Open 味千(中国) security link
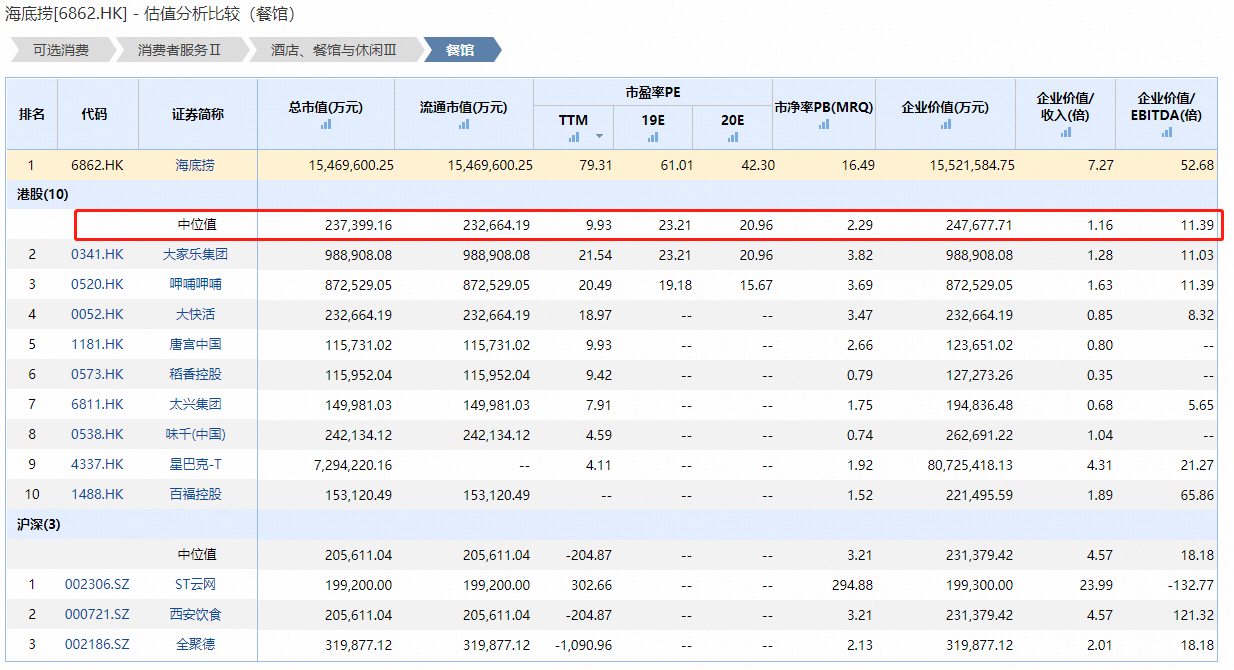Viewport: 1234px width, 670px height. click(x=195, y=434)
